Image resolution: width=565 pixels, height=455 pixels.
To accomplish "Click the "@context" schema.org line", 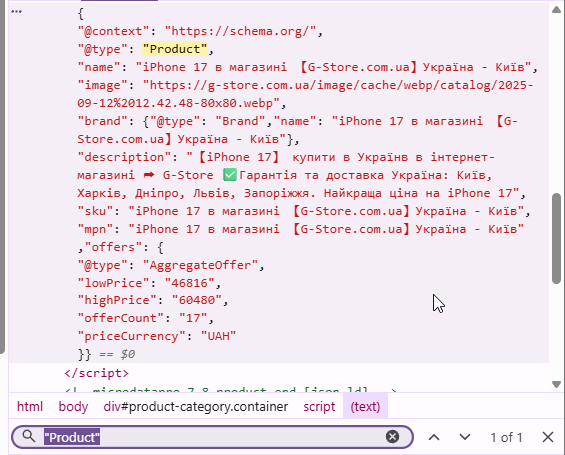I will 200,31.
